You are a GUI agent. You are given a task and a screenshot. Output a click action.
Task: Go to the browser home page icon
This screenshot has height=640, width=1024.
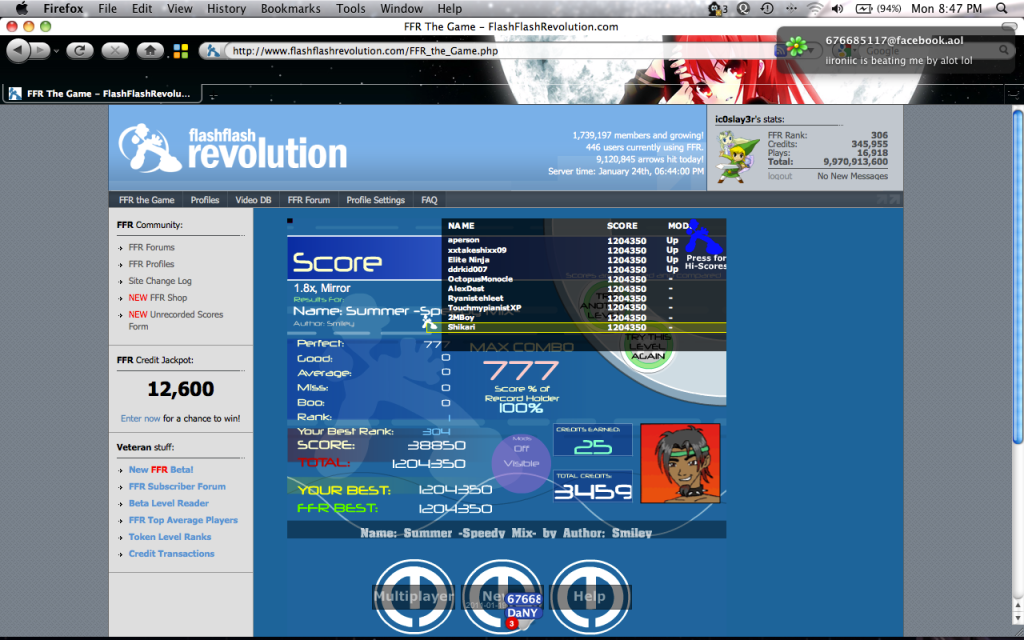point(149,50)
